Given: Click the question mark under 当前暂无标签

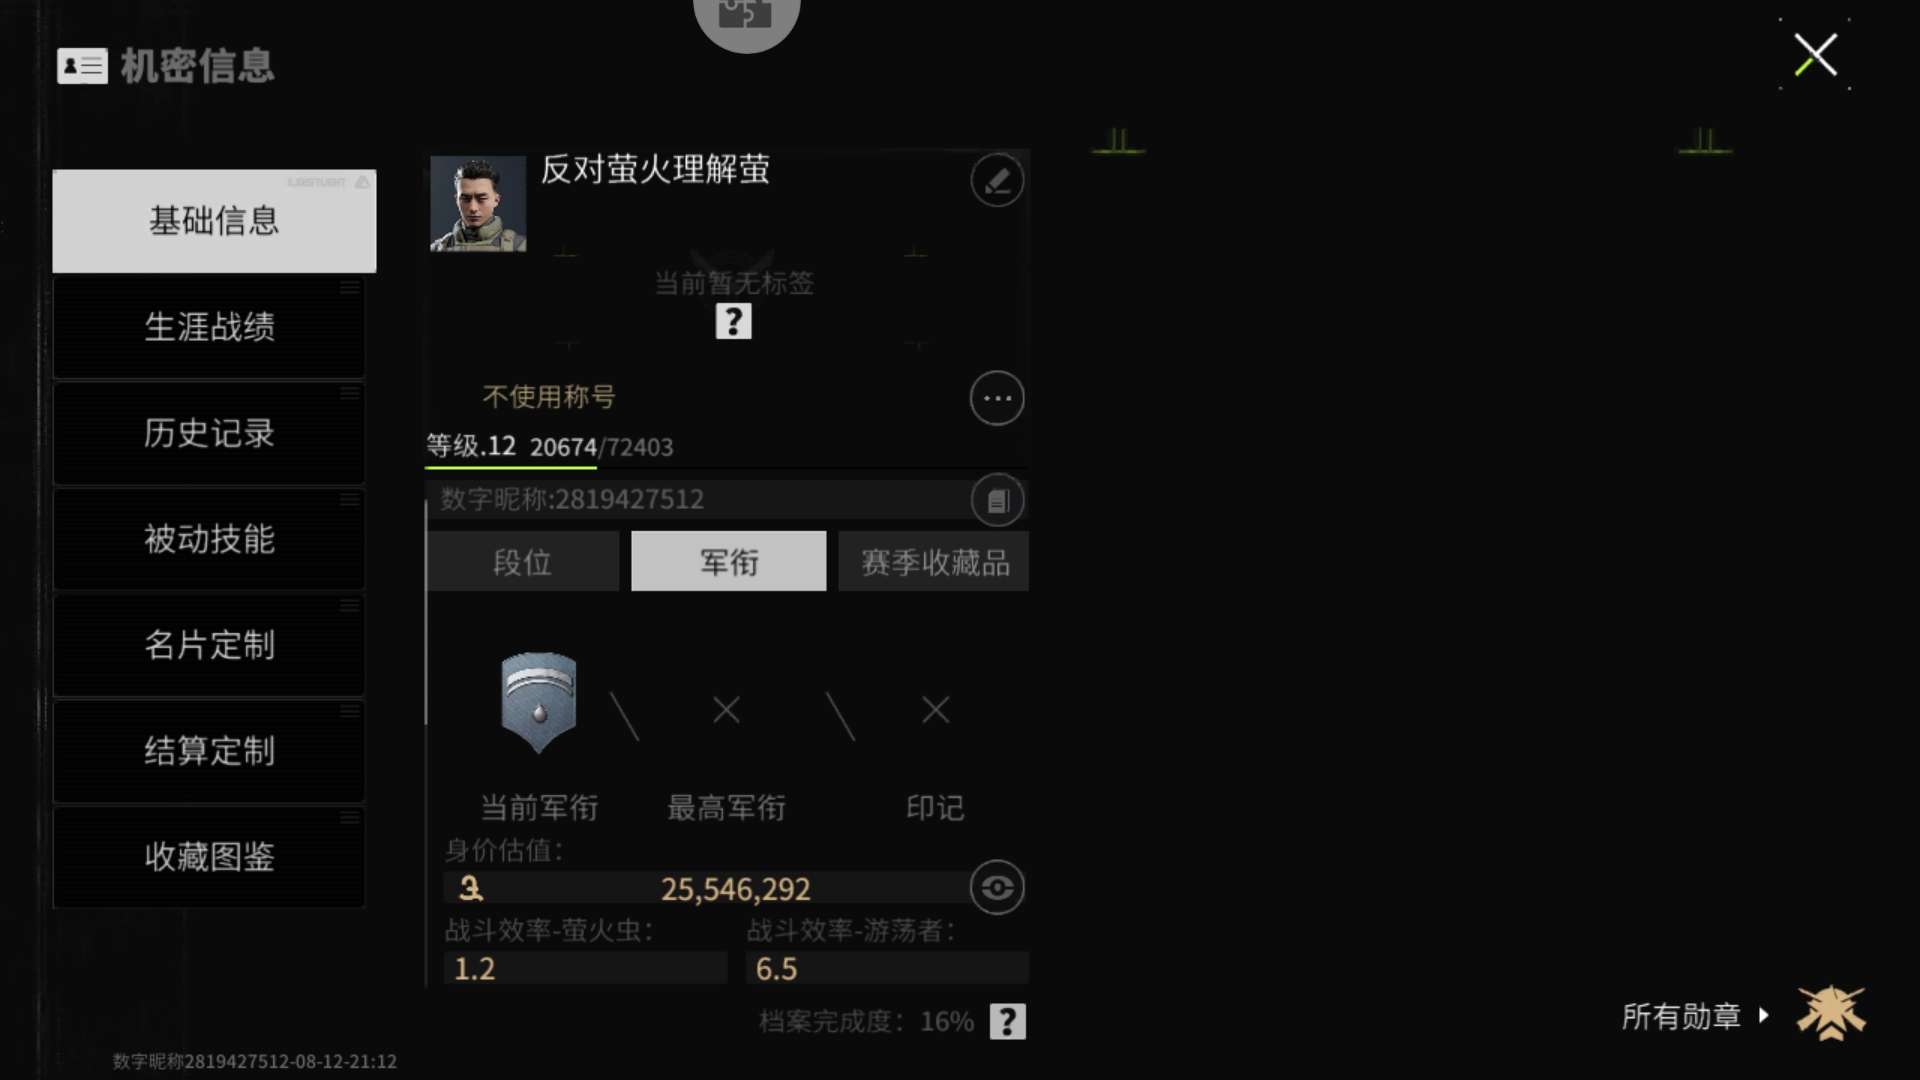Looking at the screenshot, I should point(733,321).
